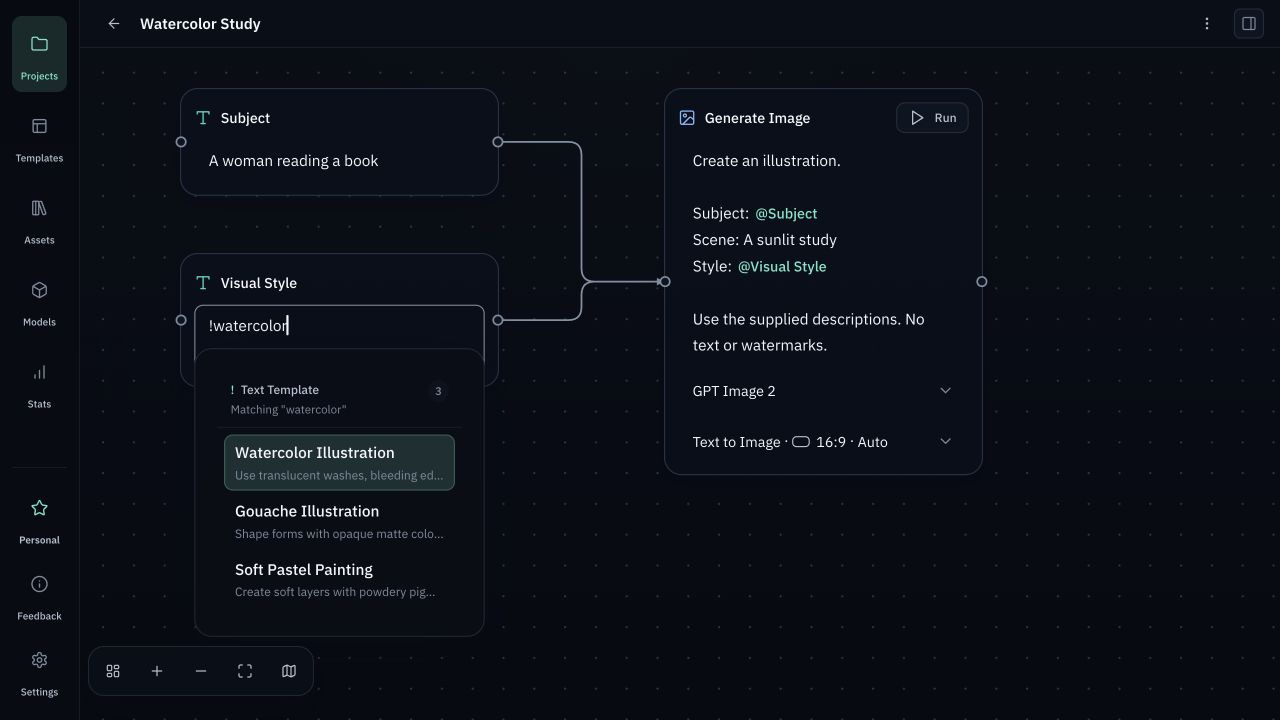Fit canvas to view

point(245,671)
